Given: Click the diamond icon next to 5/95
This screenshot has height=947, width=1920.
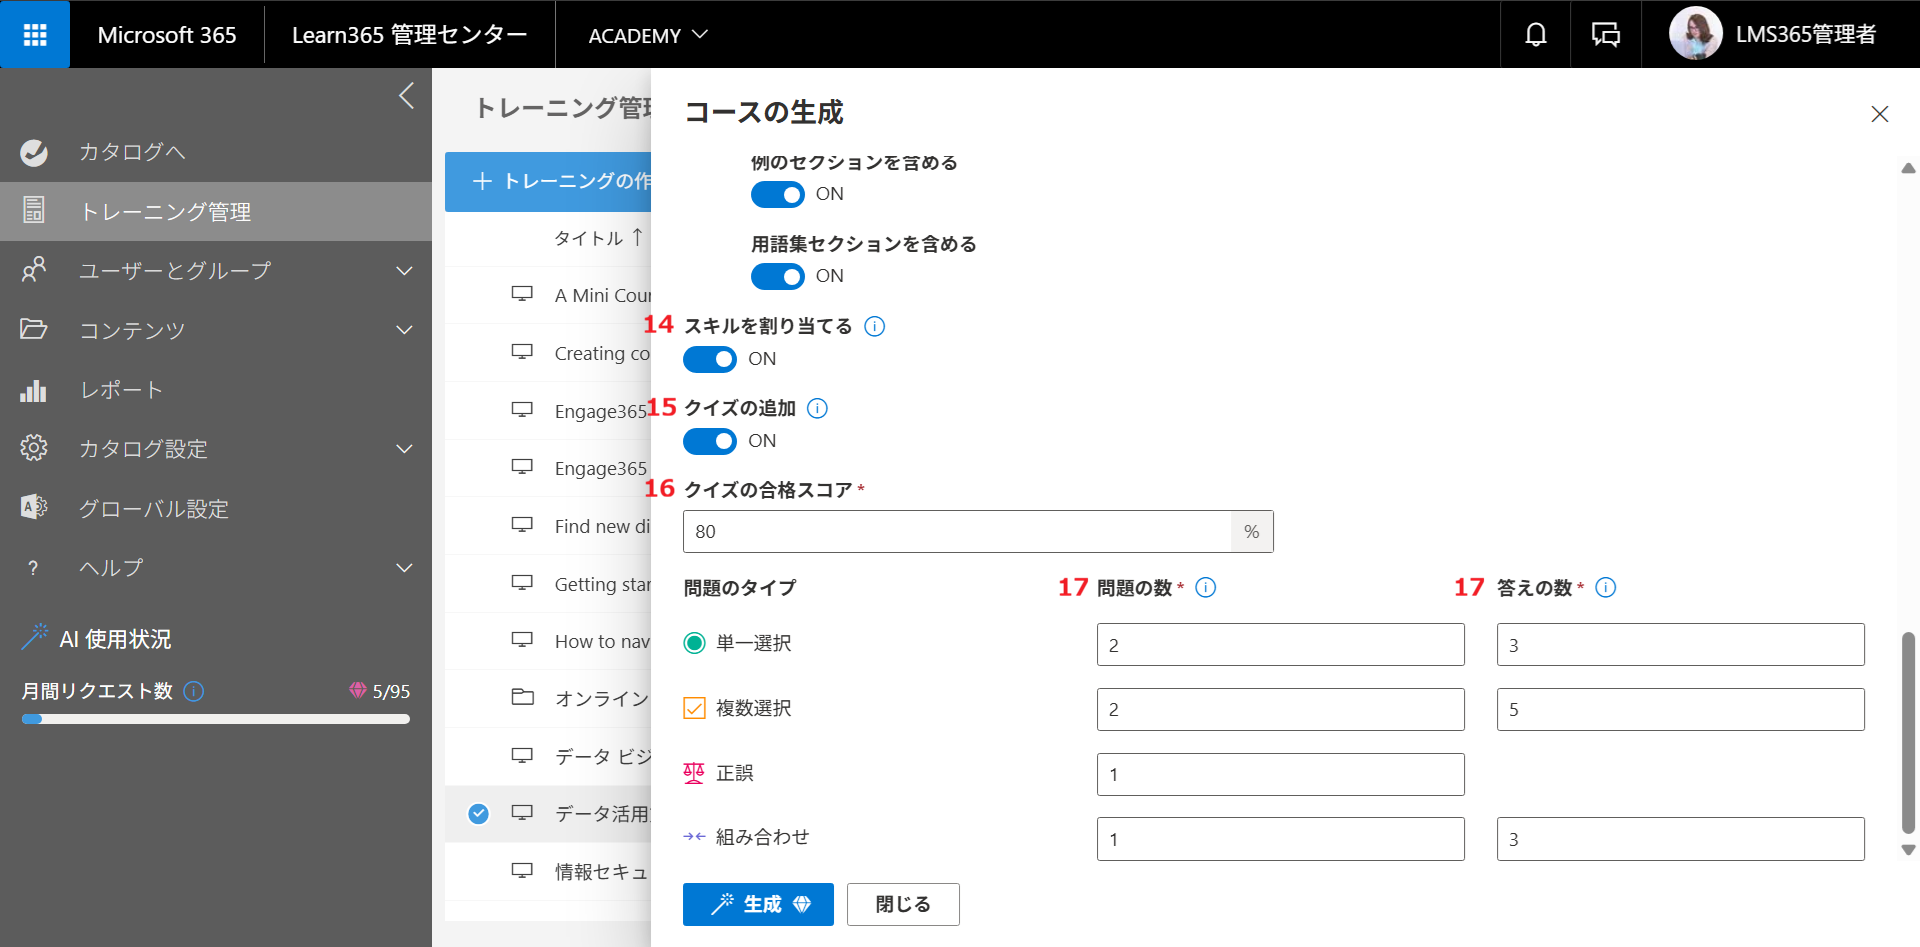Looking at the screenshot, I should pos(358,690).
